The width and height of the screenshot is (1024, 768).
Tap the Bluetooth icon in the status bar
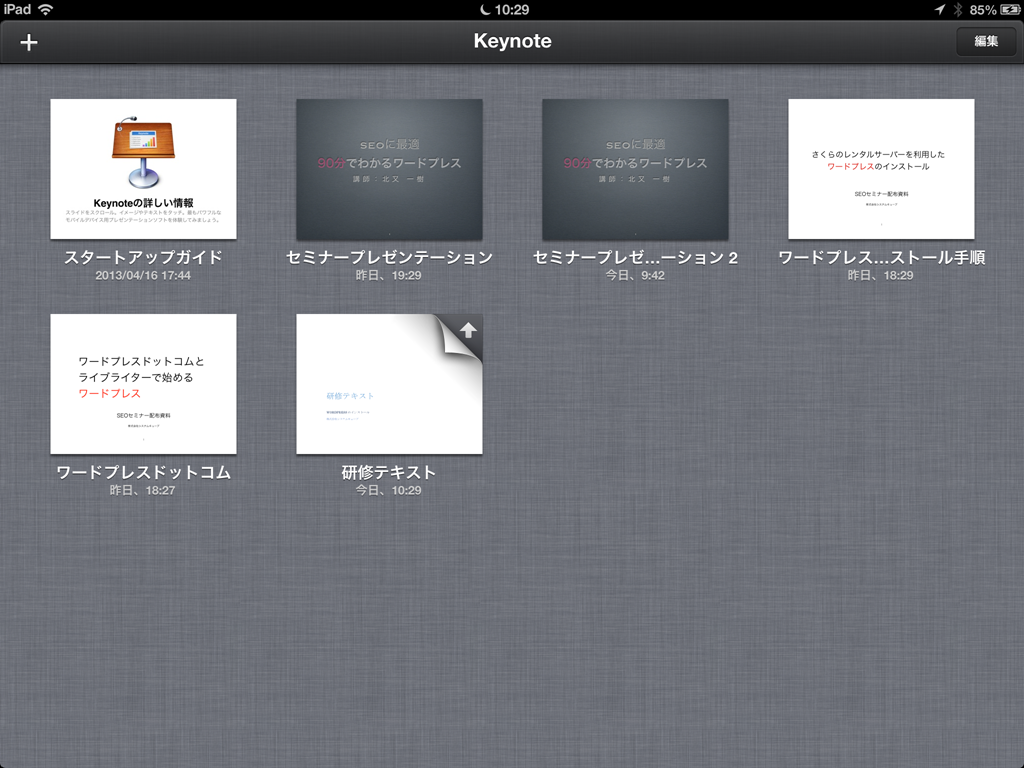click(x=958, y=10)
